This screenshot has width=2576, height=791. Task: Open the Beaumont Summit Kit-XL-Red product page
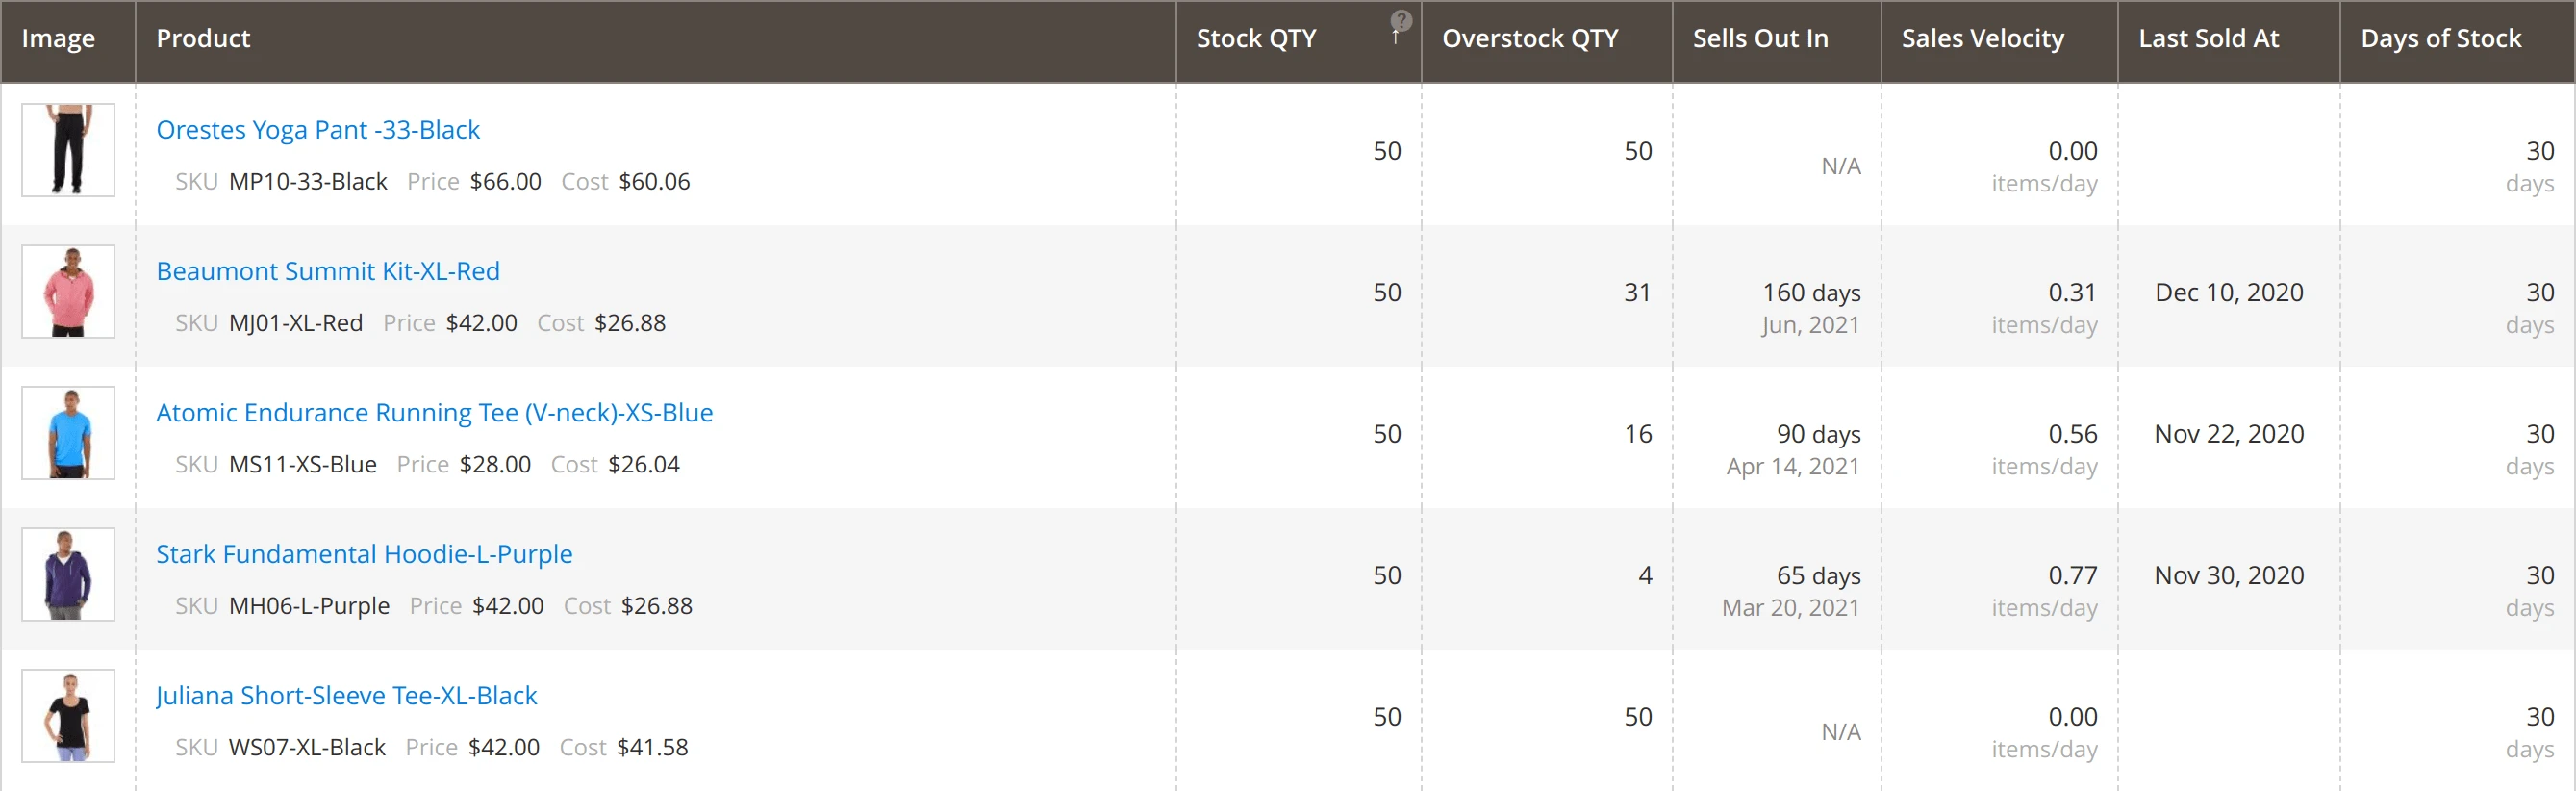327,271
